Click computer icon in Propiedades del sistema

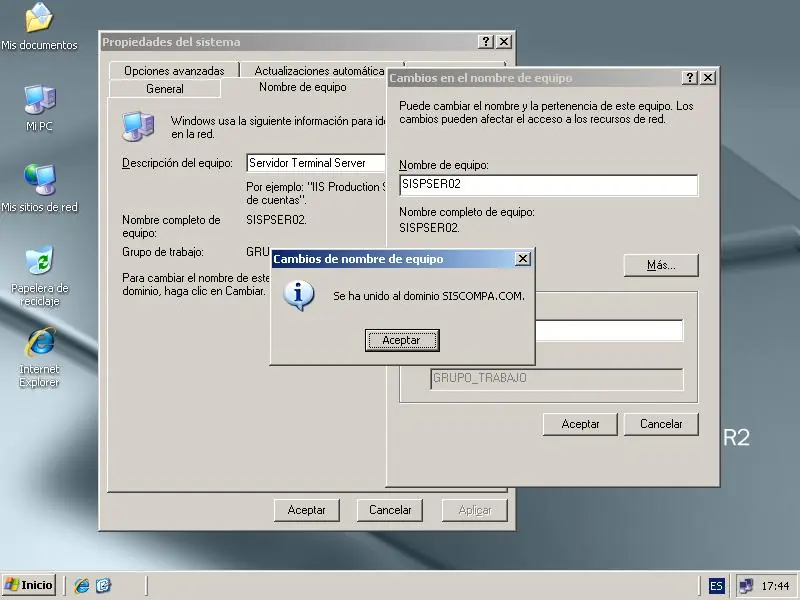click(138, 126)
